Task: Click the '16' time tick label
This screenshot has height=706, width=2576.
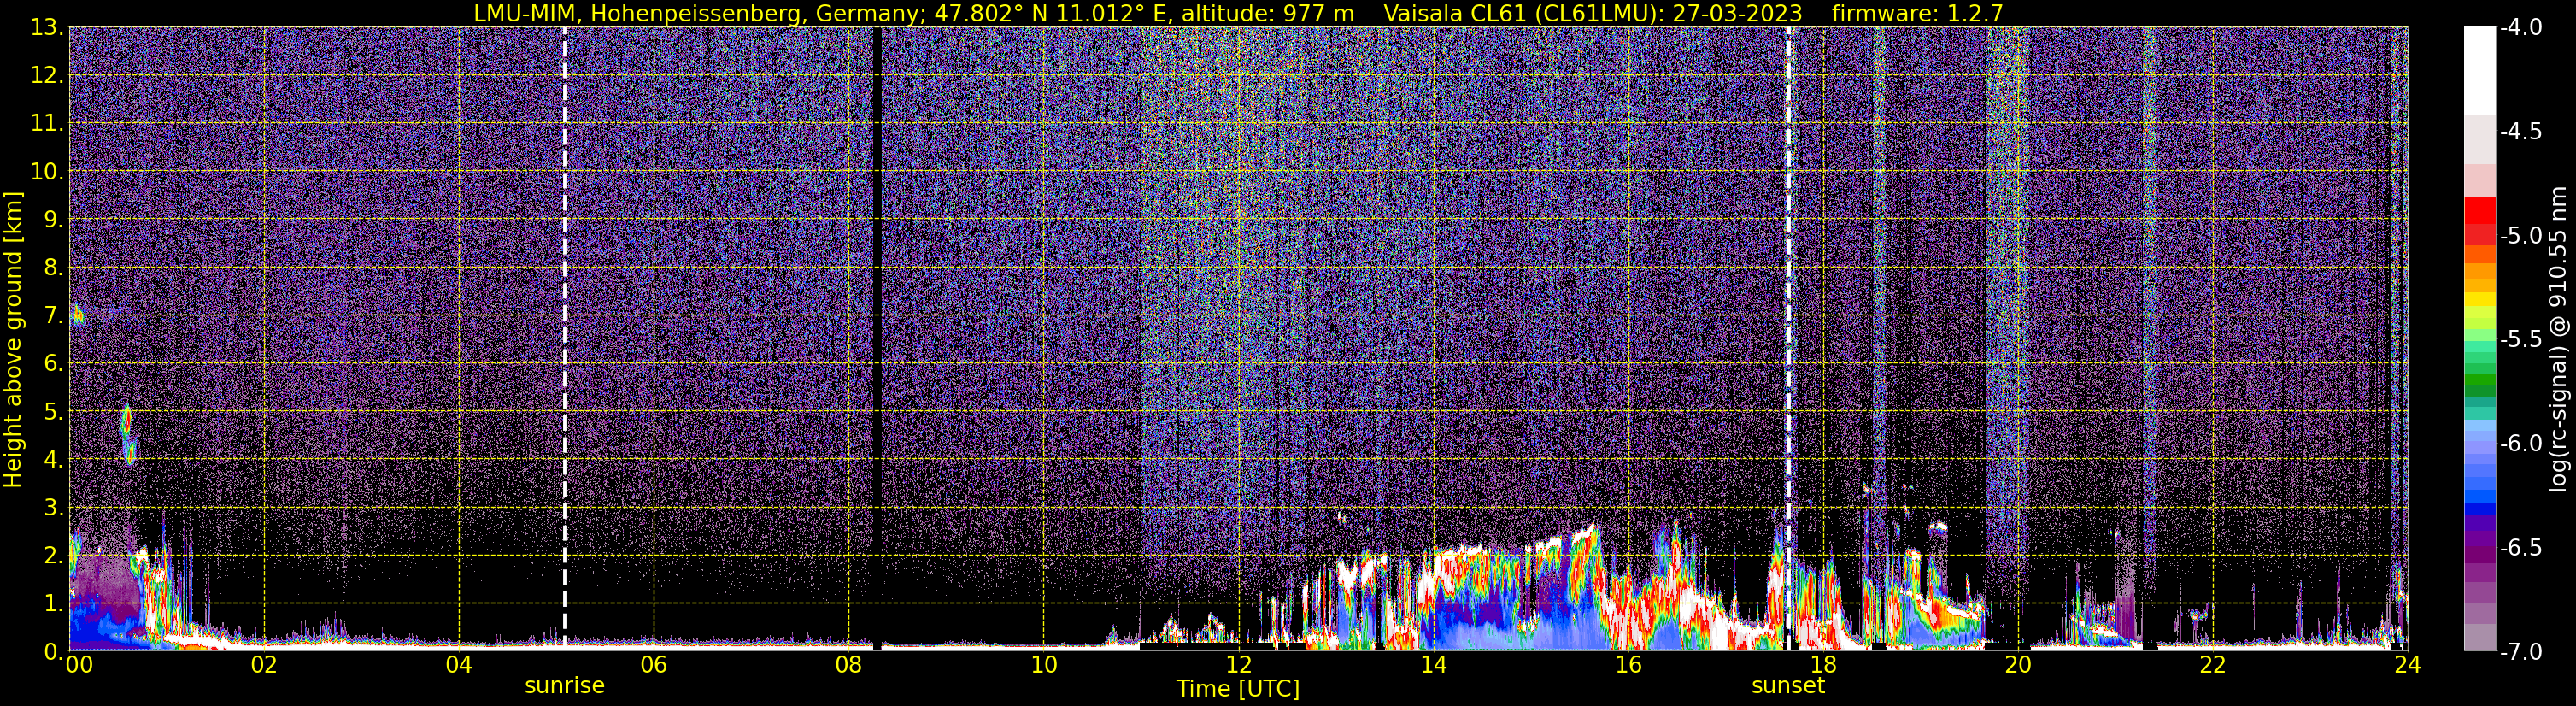Action: click(1628, 665)
